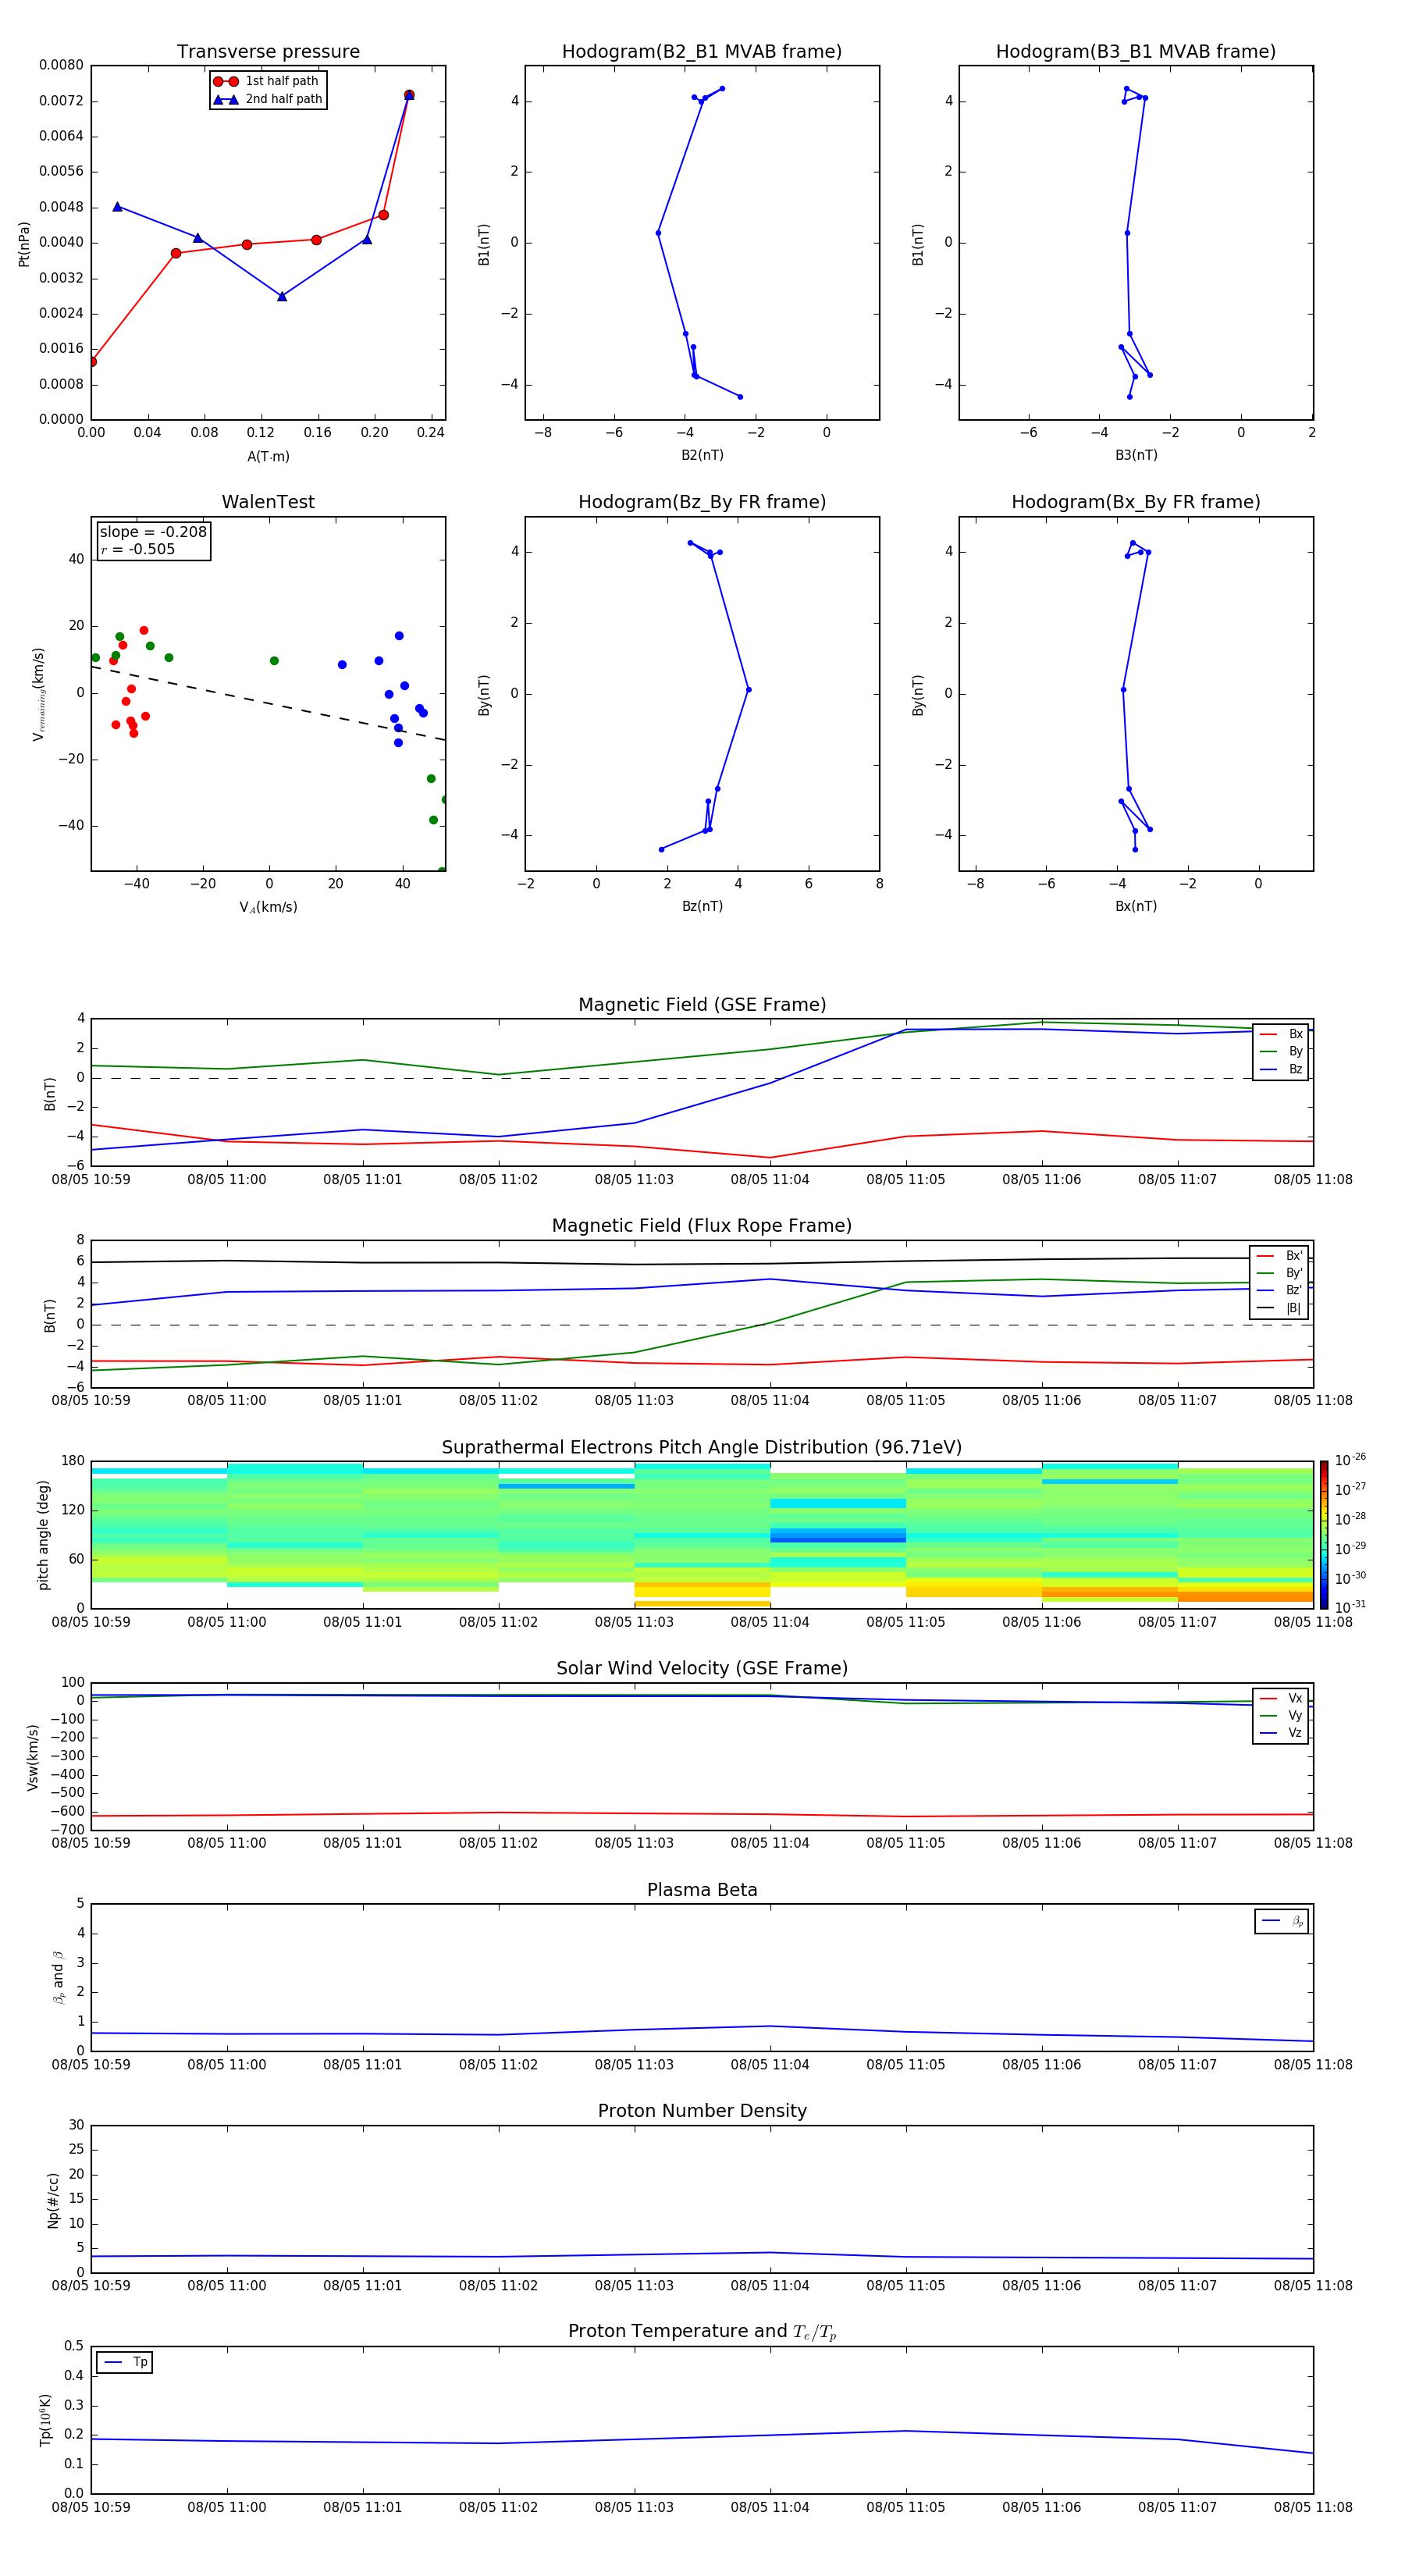Click the 'Hodogram(Bx_By FR frame)' title
The height and width of the screenshot is (2576, 1405).
[x=1136, y=502]
